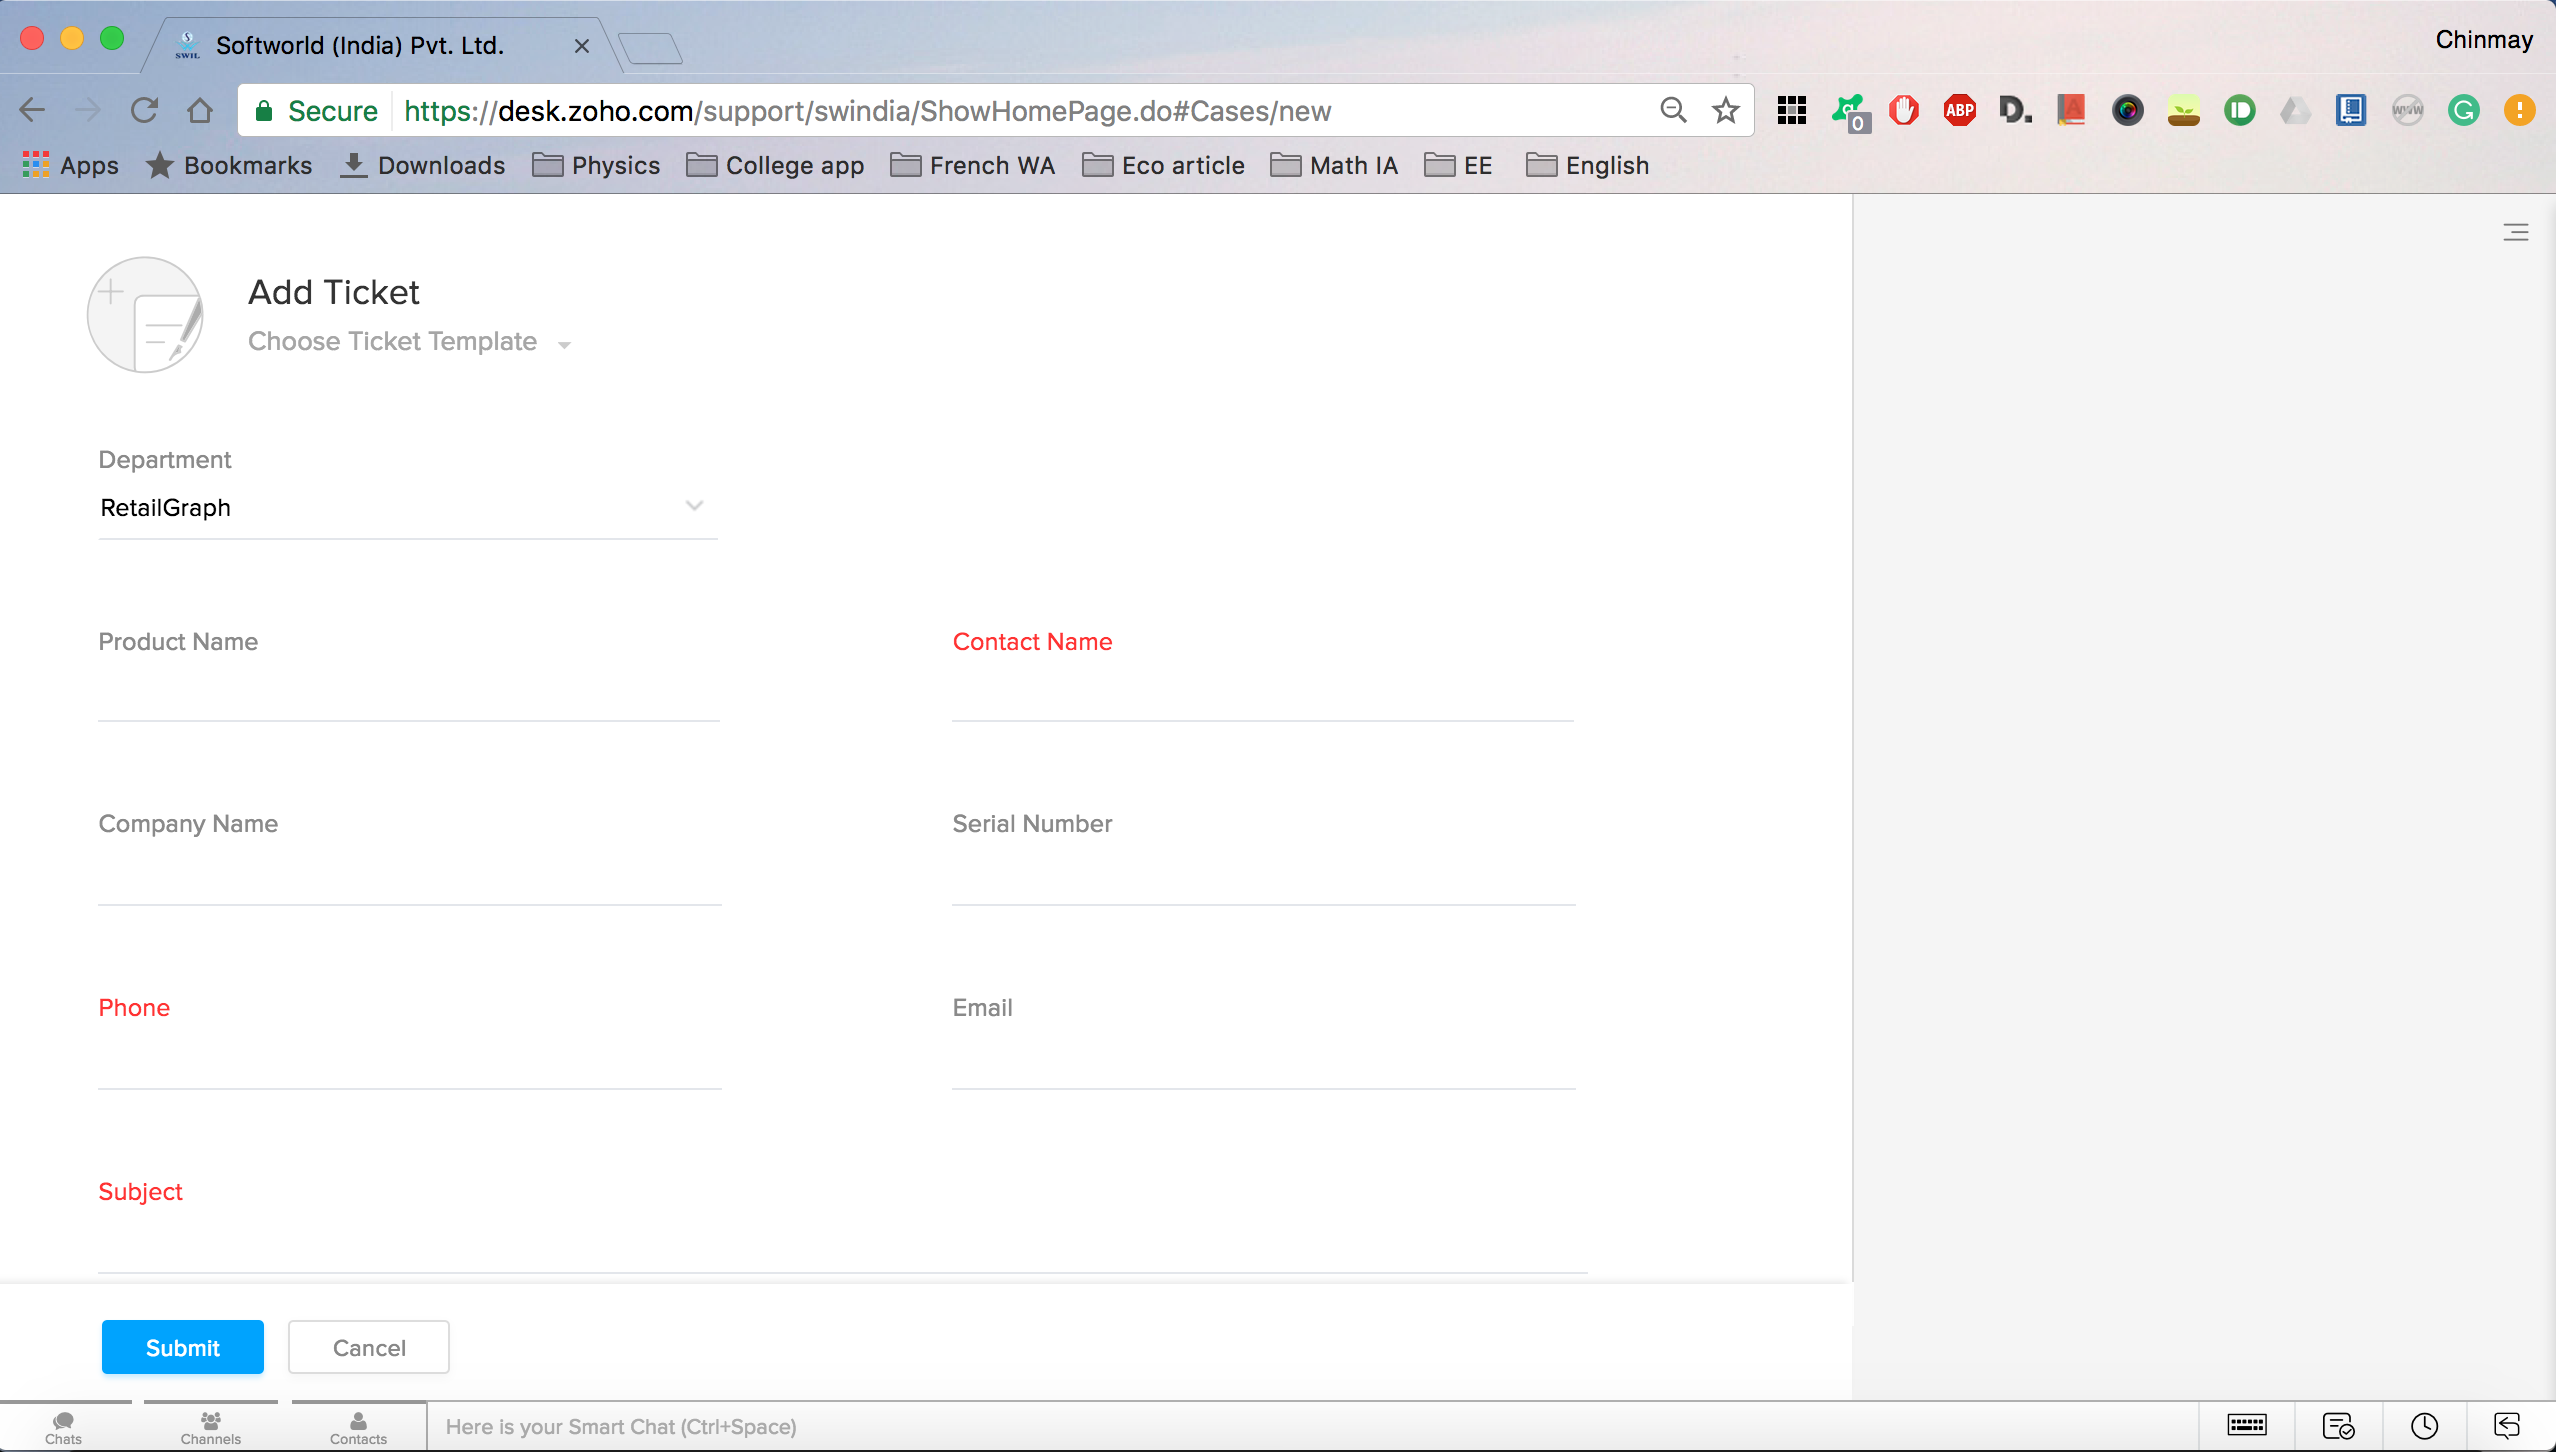Click the keyboard shortcuts icon in bottom bar

coord(2246,1425)
